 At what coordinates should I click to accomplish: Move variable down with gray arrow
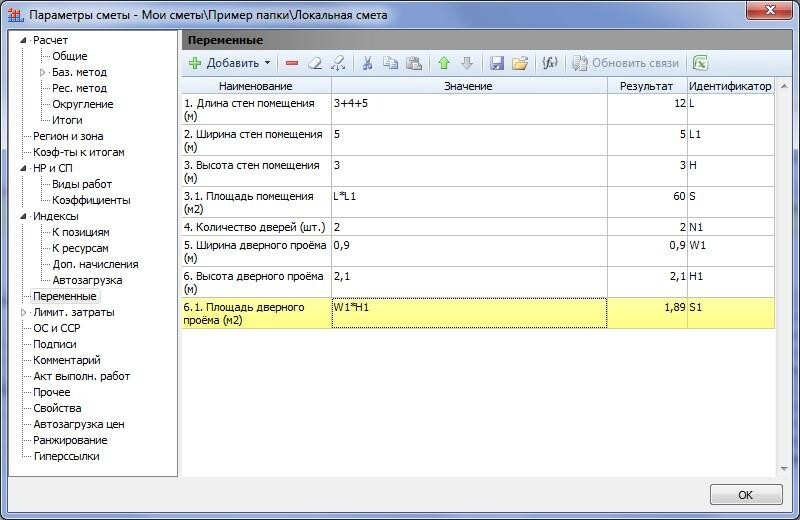(466, 63)
